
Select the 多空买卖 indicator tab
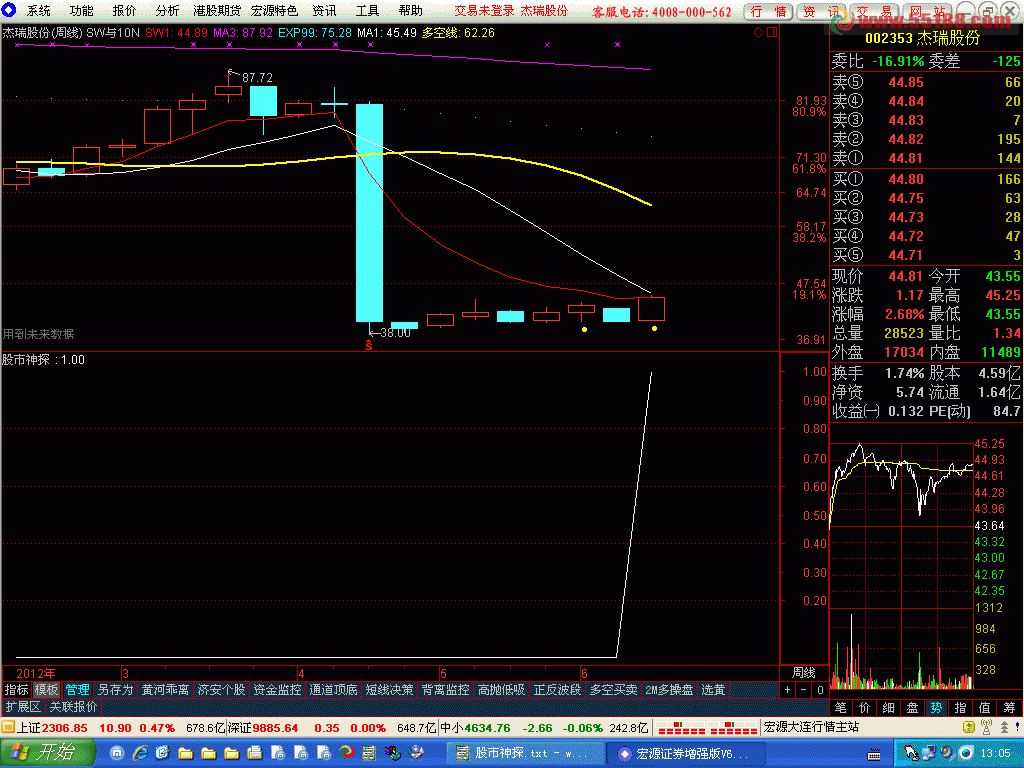[x=613, y=690]
